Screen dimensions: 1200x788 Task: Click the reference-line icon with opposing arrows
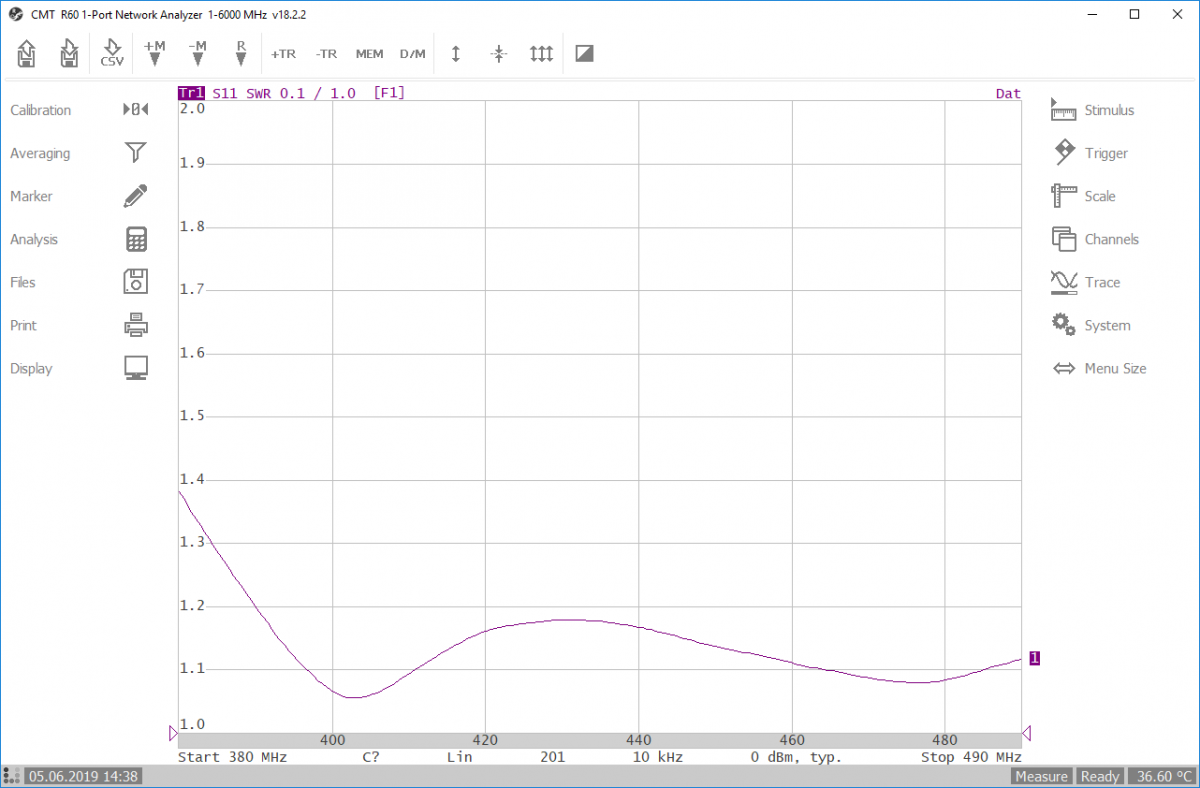click(499, 54)
